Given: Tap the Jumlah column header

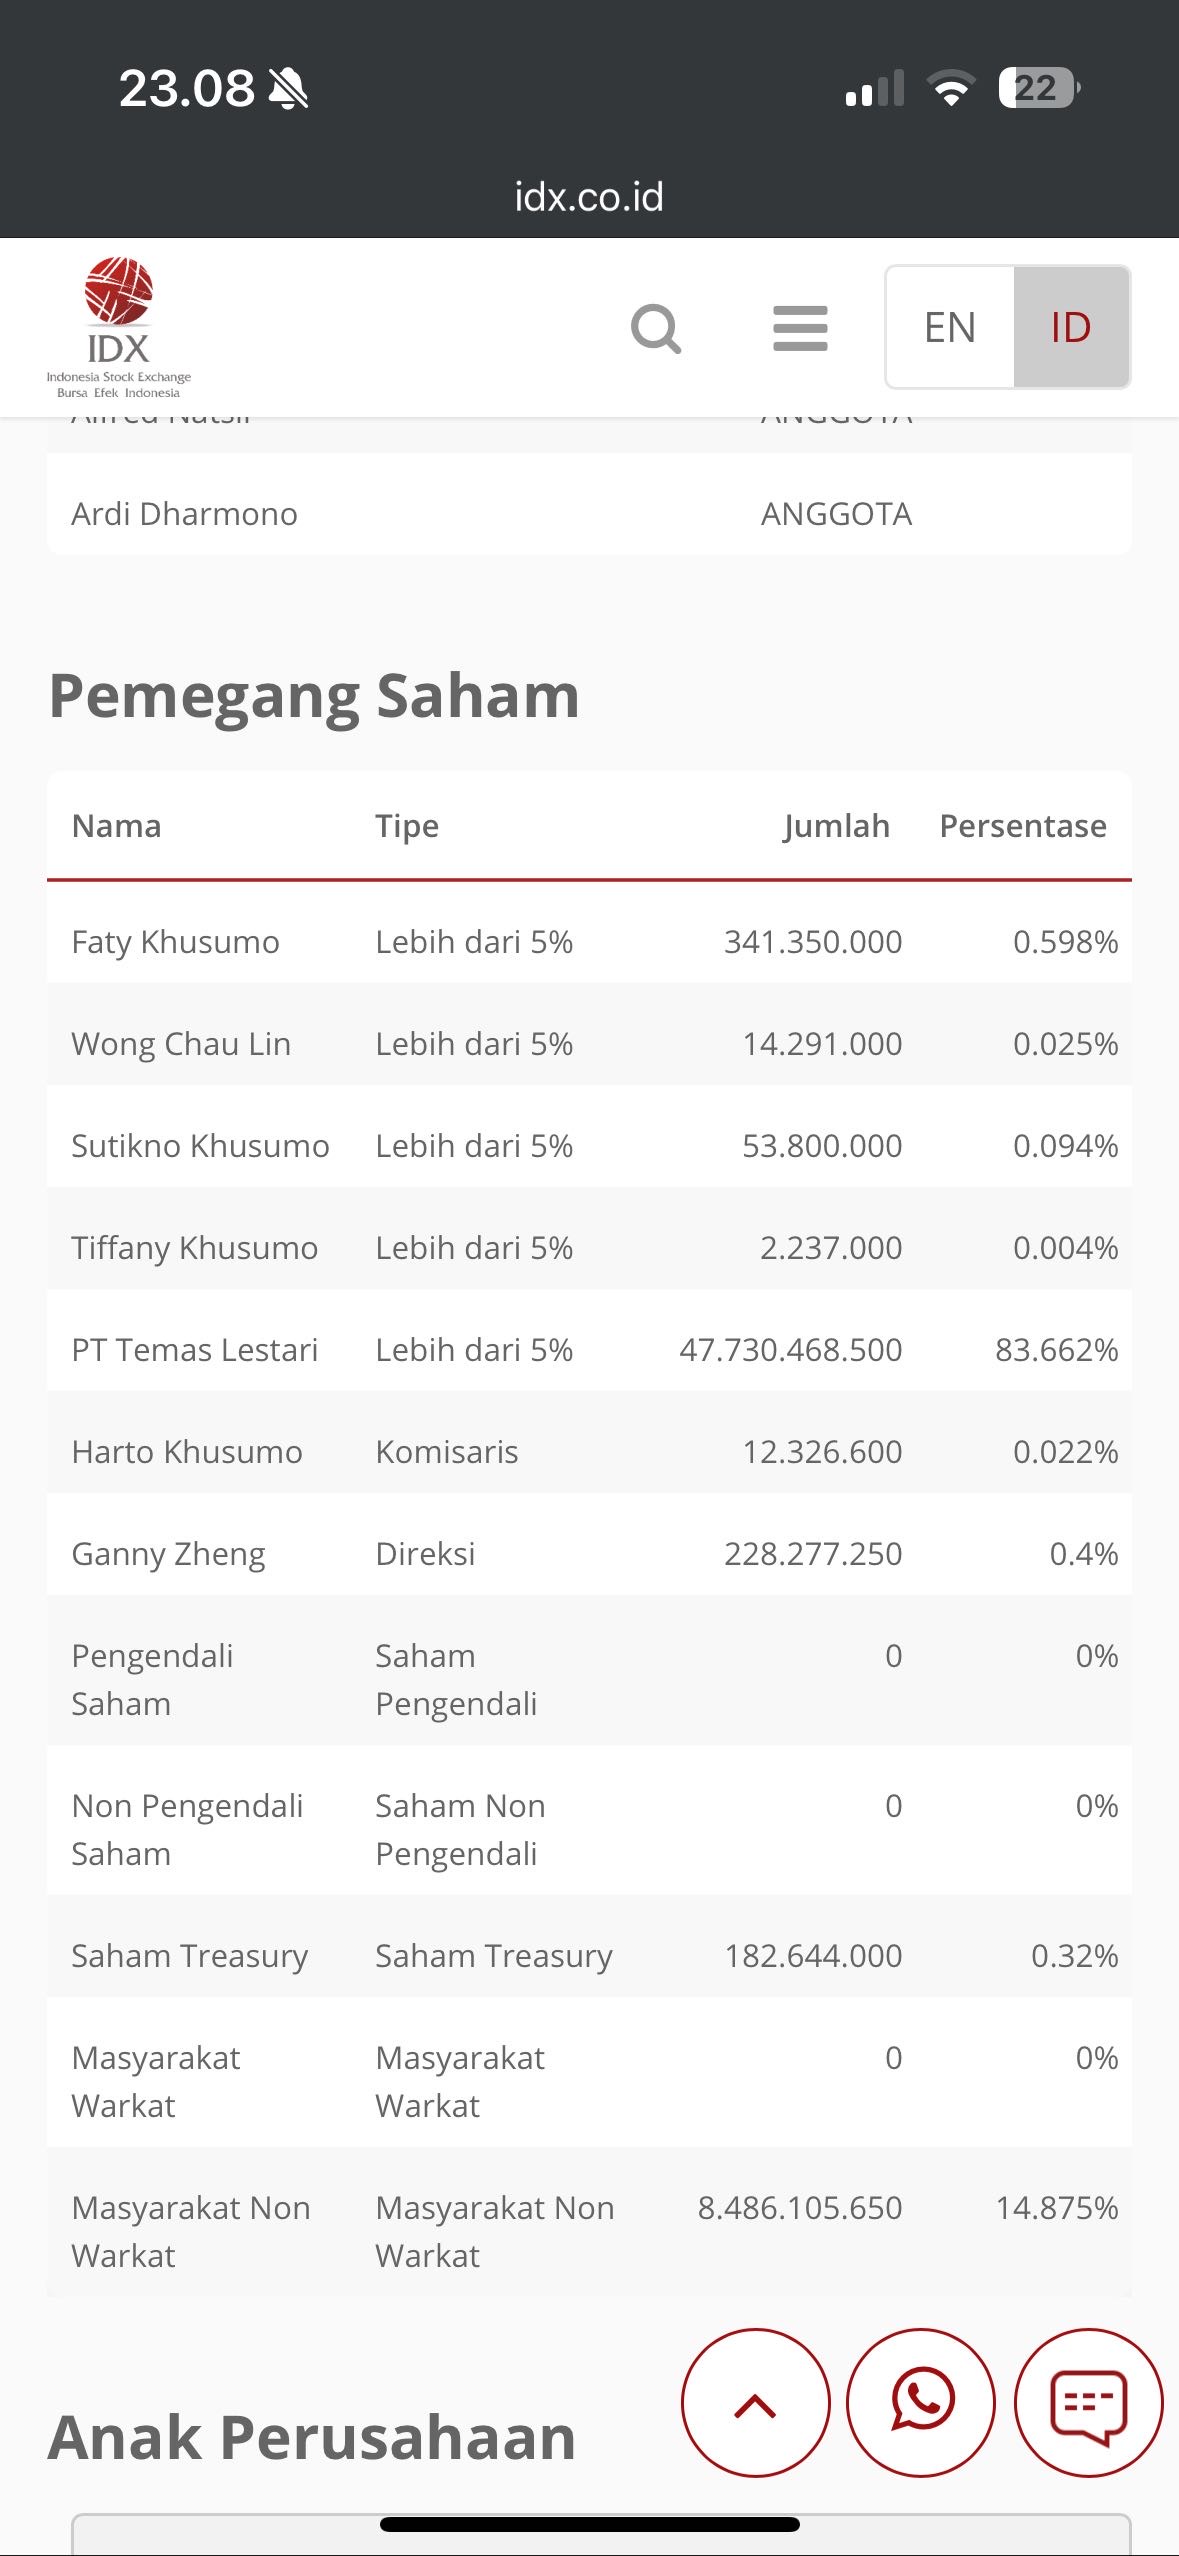Looking at the screenshot, I should click(836, 826).
